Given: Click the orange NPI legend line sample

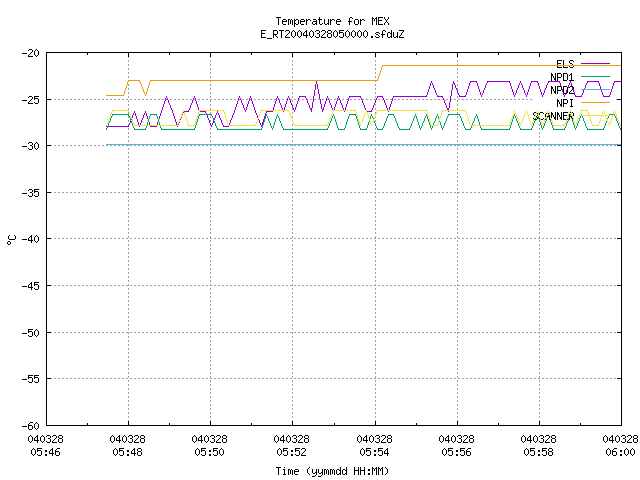Looking at the screenshot, I should pos(595,102).
